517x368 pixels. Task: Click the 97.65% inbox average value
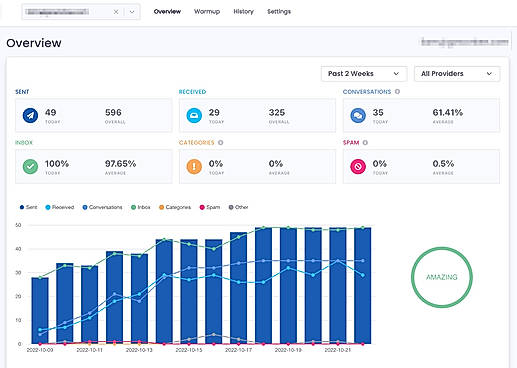coord(120,164)
